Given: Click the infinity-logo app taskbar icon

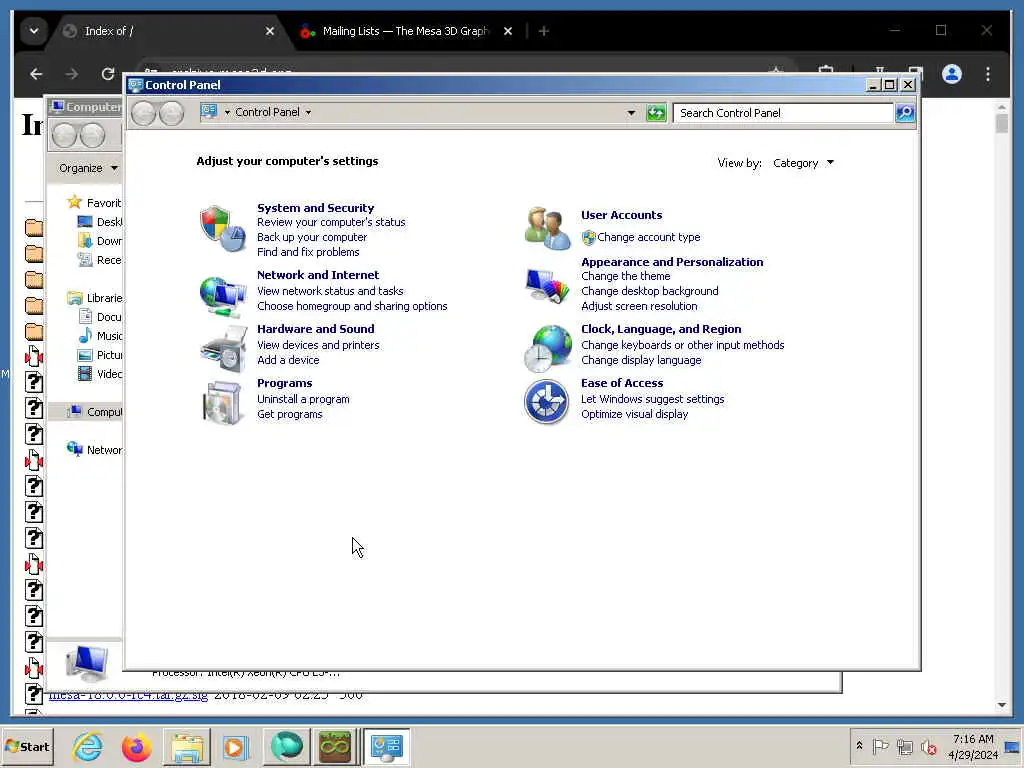Looking at the screenshot, I should [x=335, y=746].
